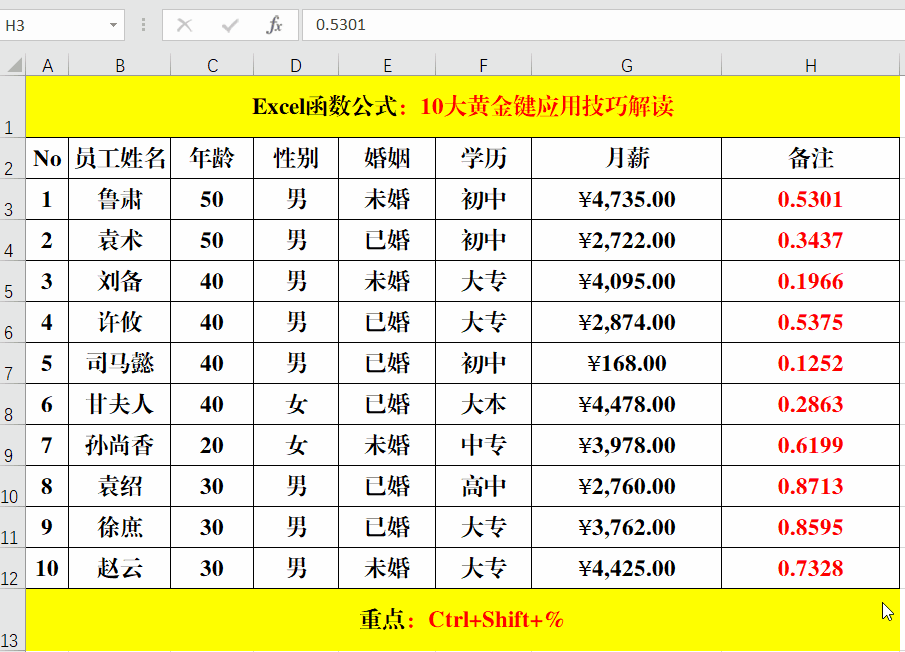Image resolution: width=905 pixels, height=652 pixels.
Task: Click the salary cell "¥4,735.00"
Action: tap(626, 199)
